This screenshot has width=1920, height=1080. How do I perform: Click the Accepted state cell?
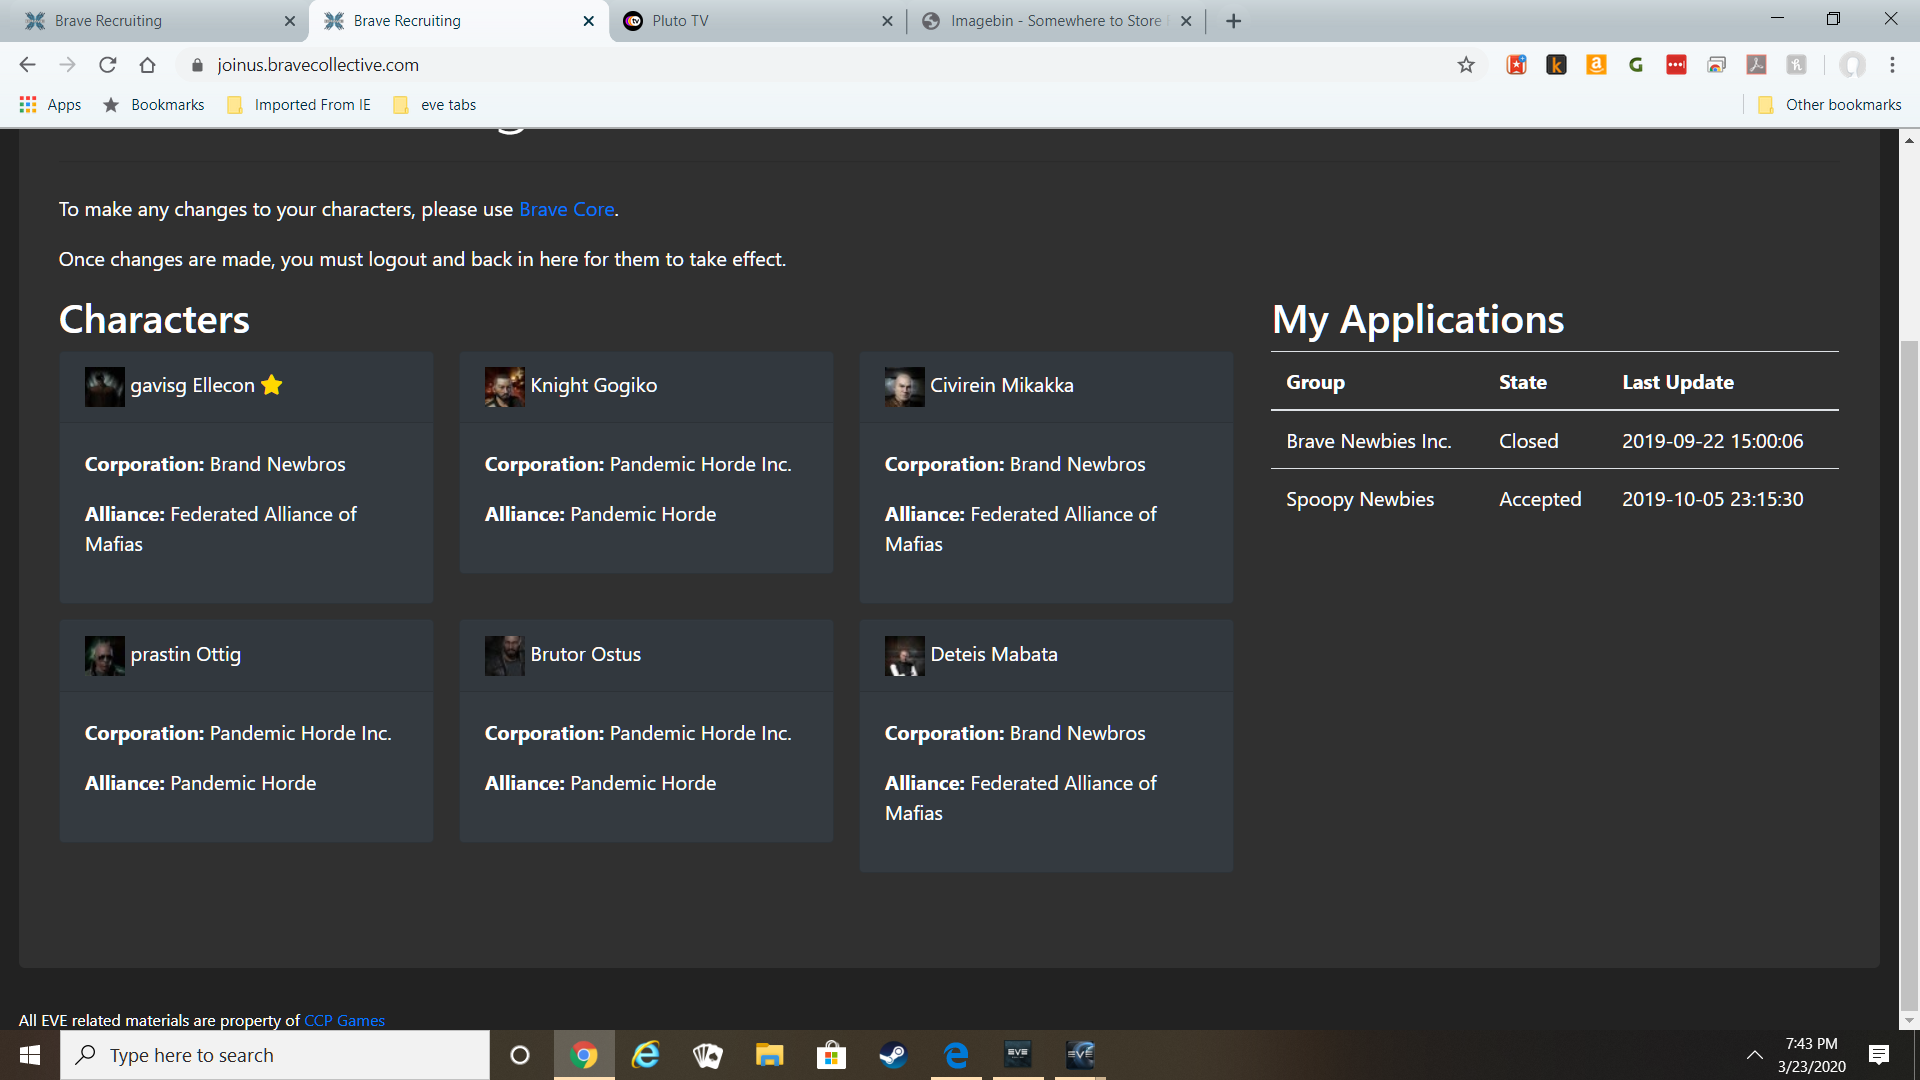(x=1540, y=499)
